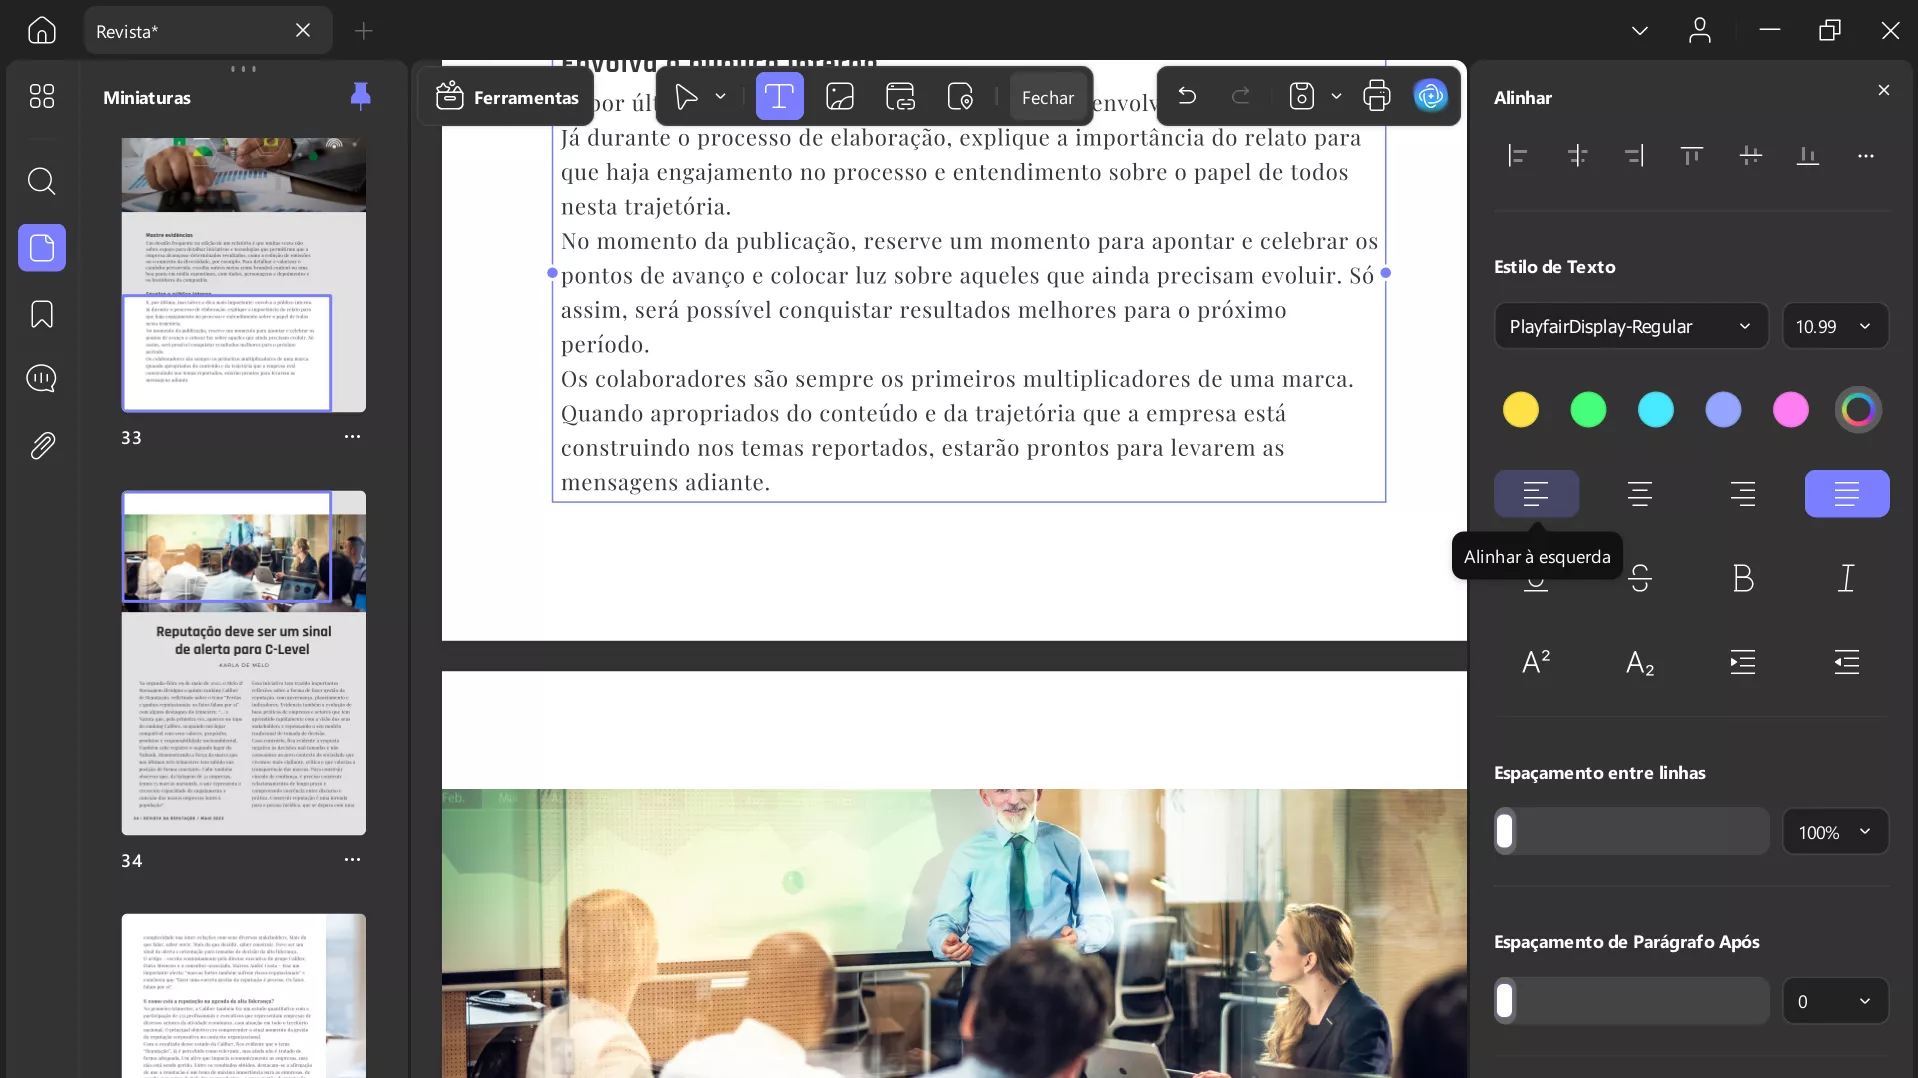Pick the yellow color swatch
Screen dimensions: 1918x1078
[x=1520, y=409]
